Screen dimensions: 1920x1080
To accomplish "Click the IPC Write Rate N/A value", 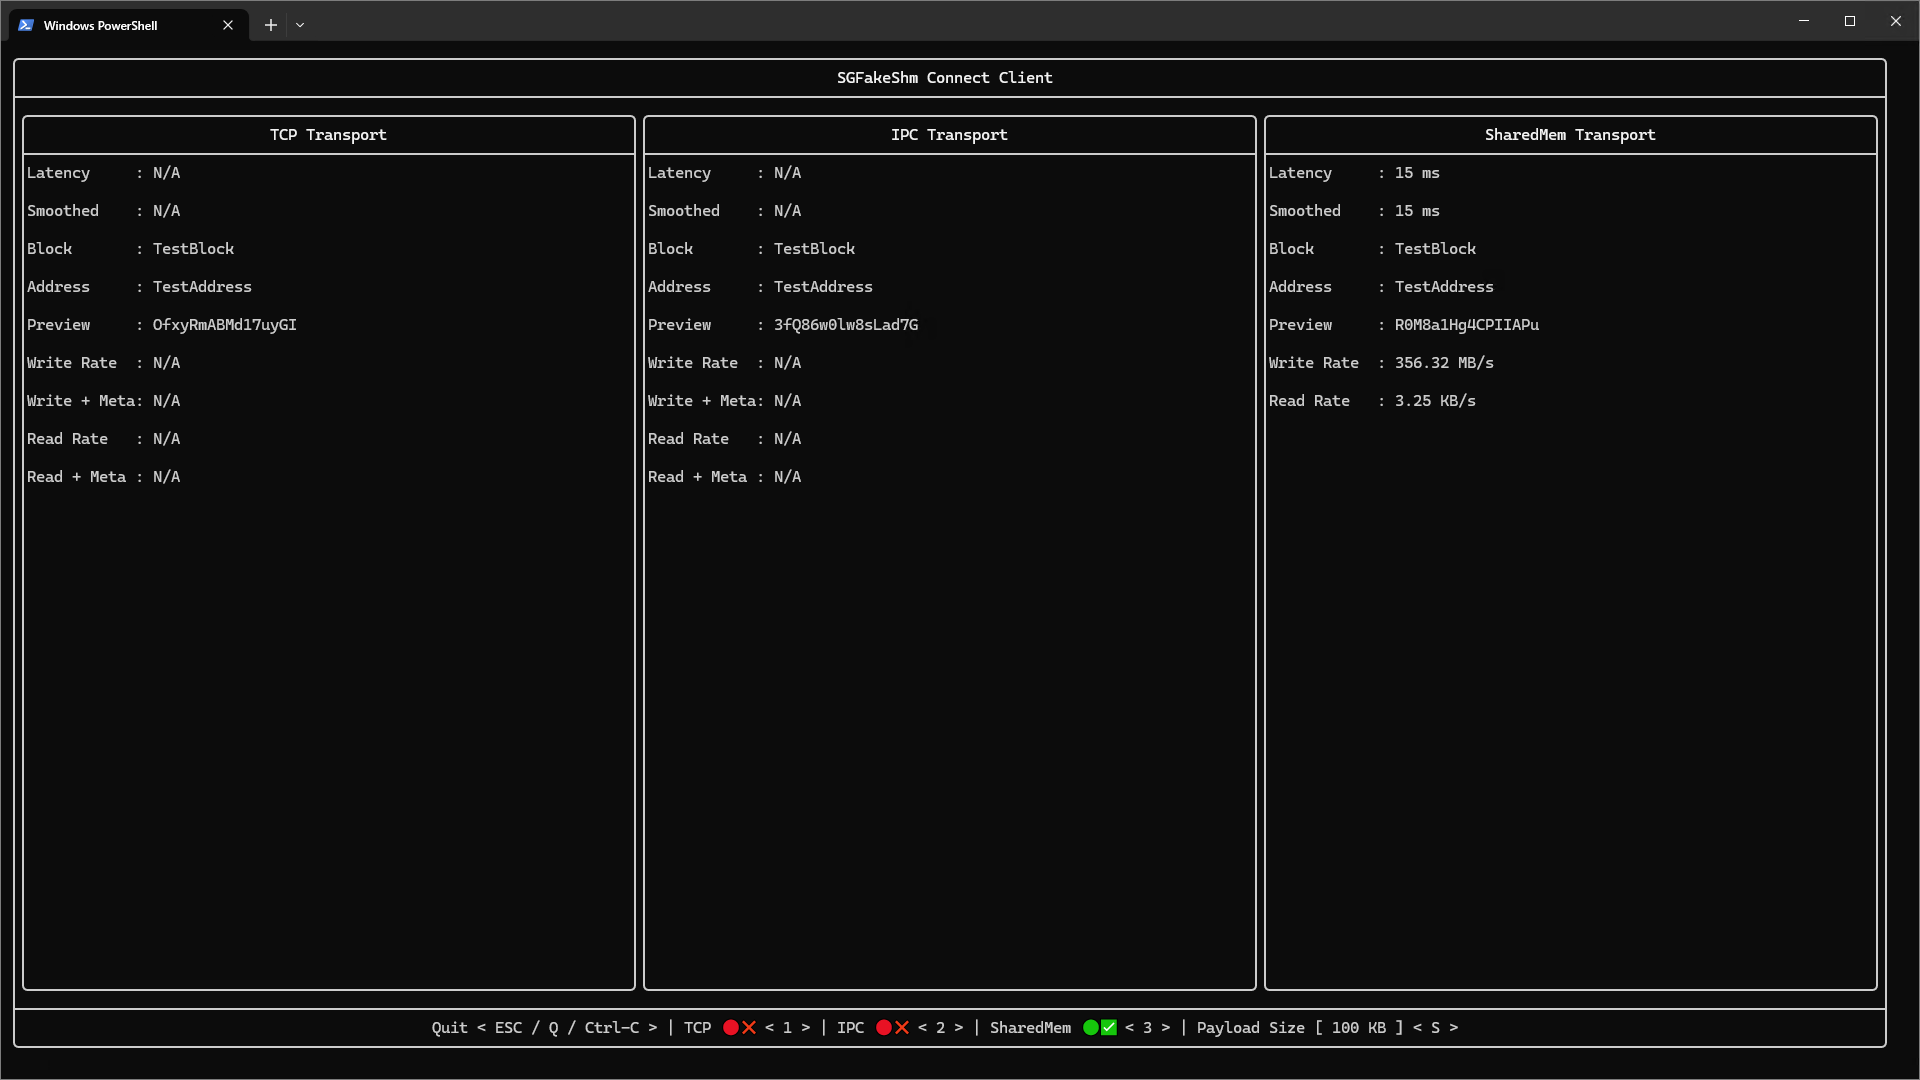I will pos(787,363).
